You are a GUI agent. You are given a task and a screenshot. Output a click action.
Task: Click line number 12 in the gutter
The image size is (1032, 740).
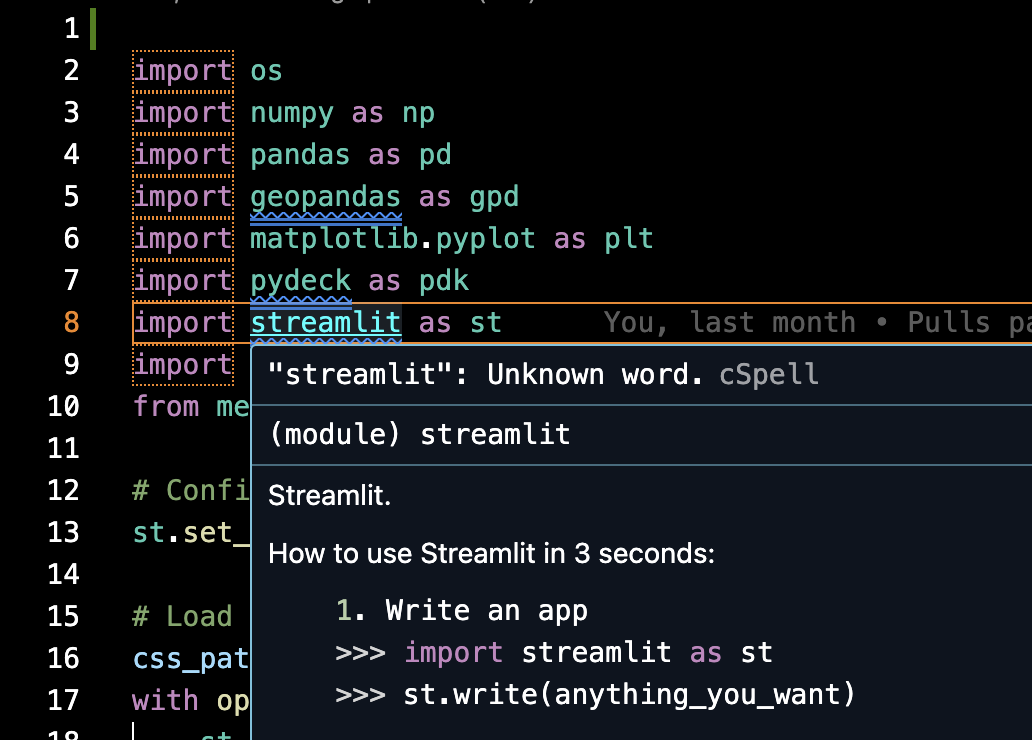point(63,490)
